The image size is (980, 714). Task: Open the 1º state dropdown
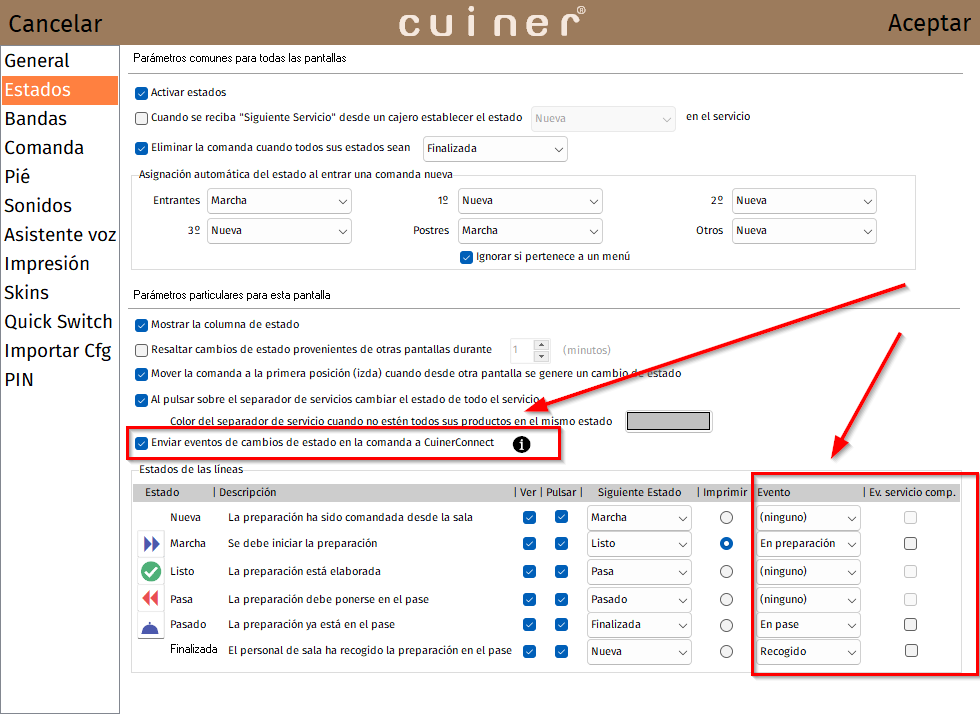(x=530, y=201)
